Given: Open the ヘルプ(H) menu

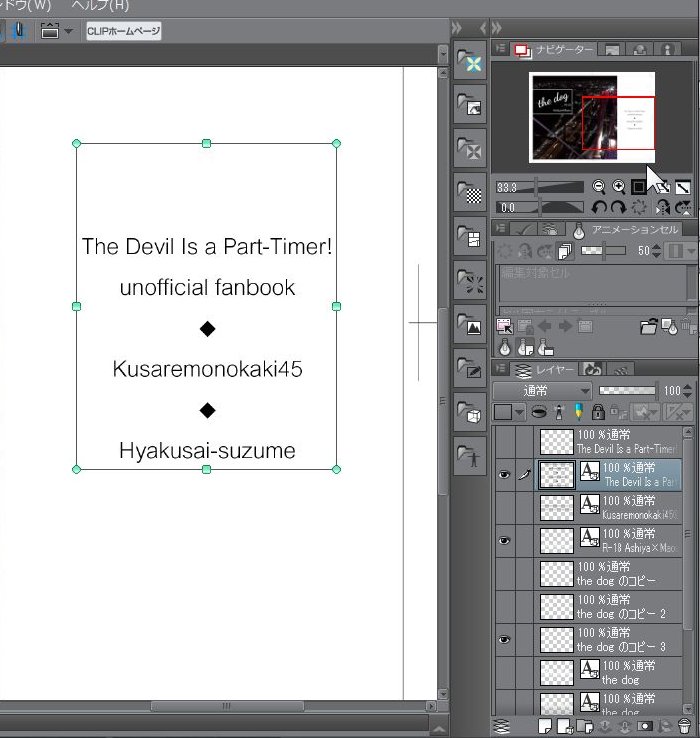Looking at the screenshot, I should 100,6.
